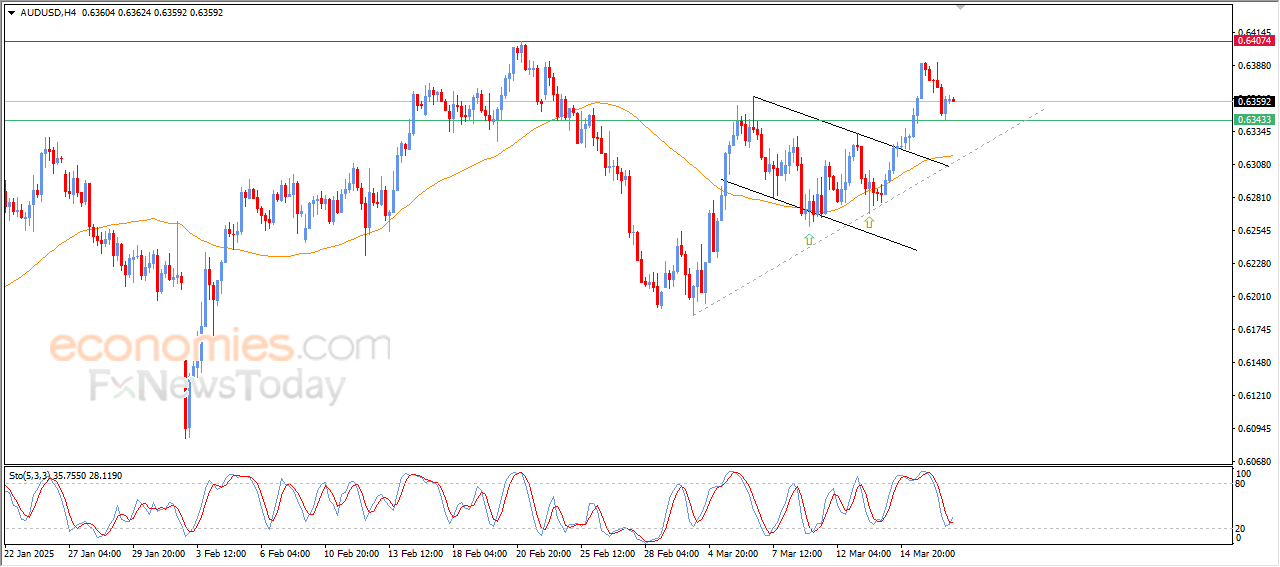
Task: Click the green 0.63433 price tag
Action: (1254, 120)
